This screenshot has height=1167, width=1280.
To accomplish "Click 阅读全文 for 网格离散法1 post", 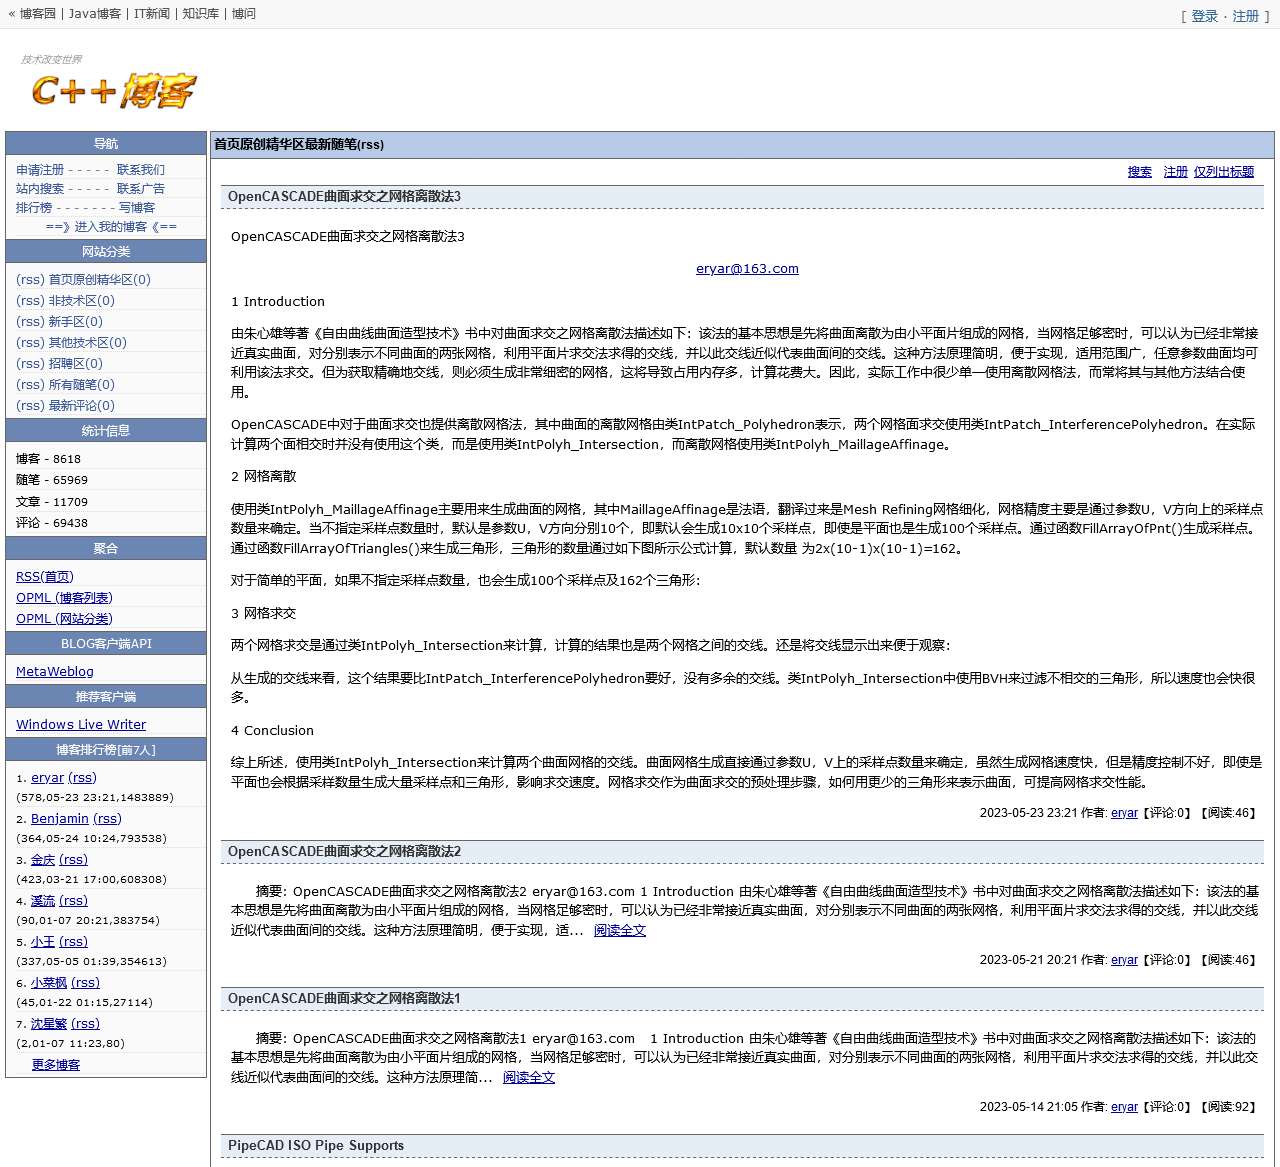I will pyautogui.click(x=528, y=1078).
